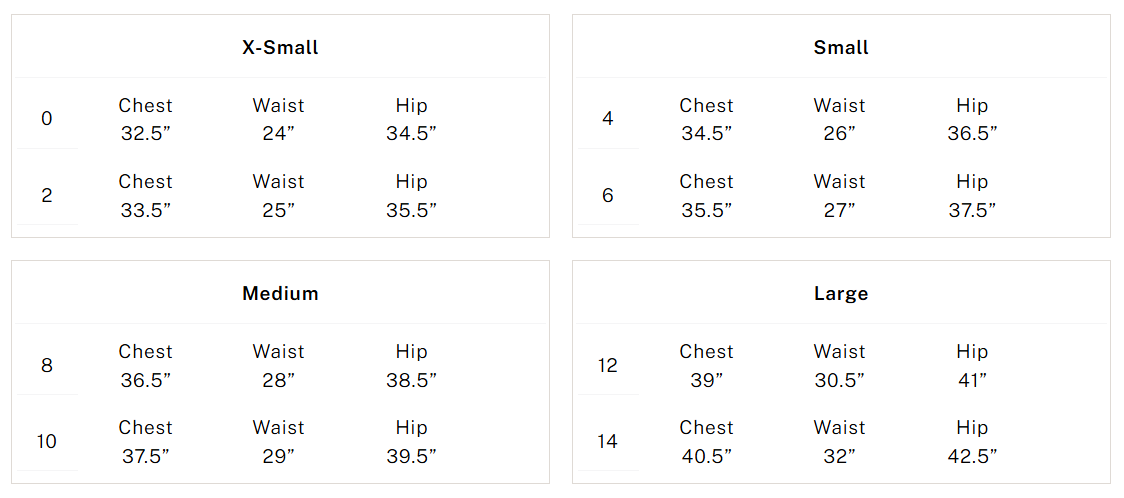1124x498 pixels.
Task: Click the Medium size table header
Action: pos(280,293)
